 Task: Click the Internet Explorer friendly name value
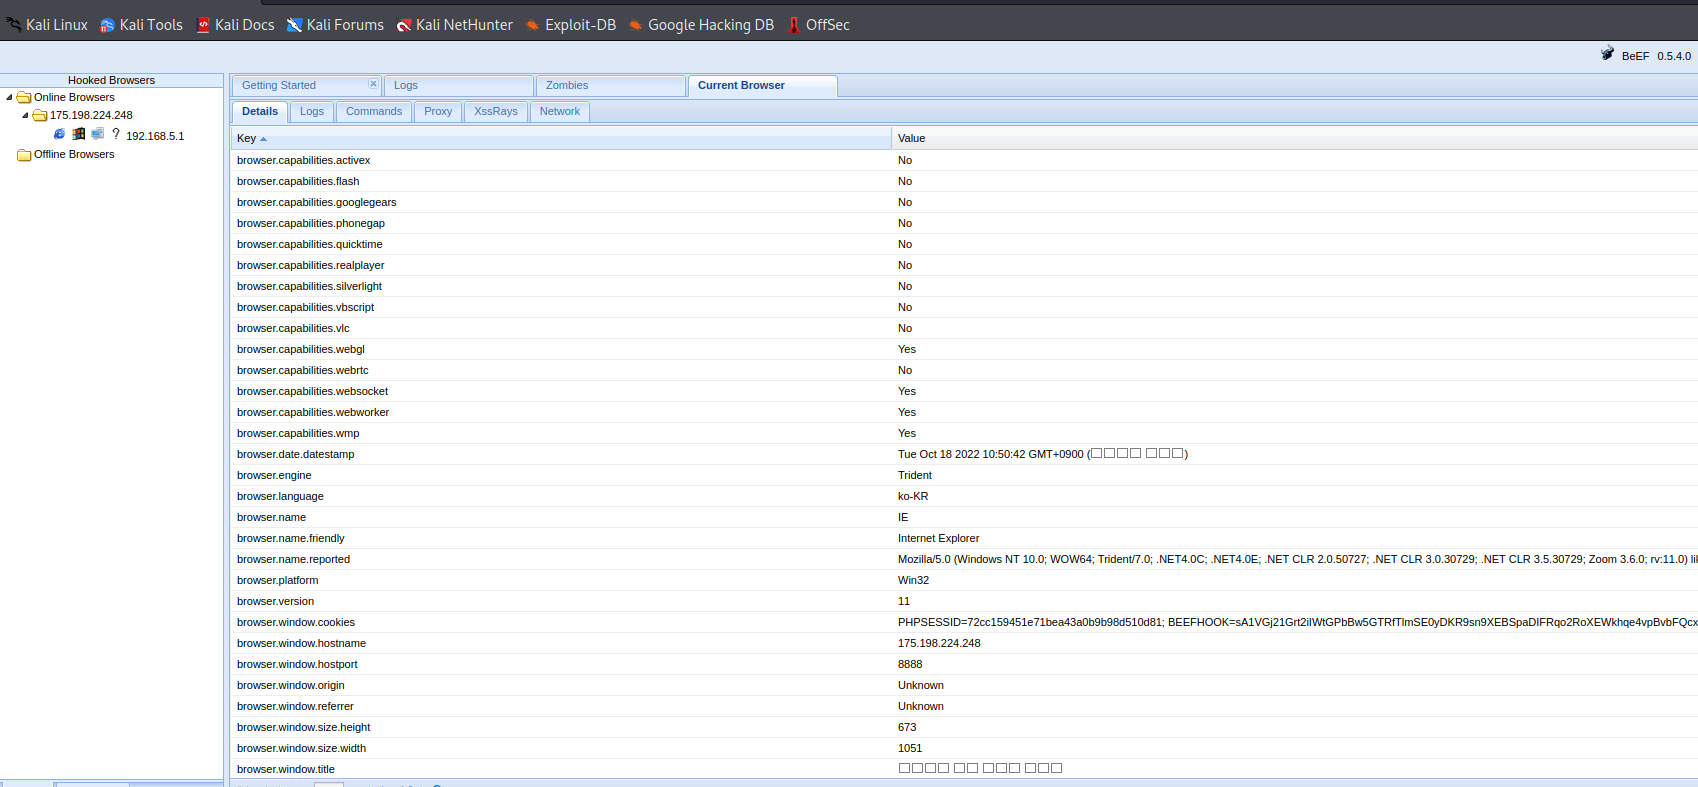pos(939,538)
